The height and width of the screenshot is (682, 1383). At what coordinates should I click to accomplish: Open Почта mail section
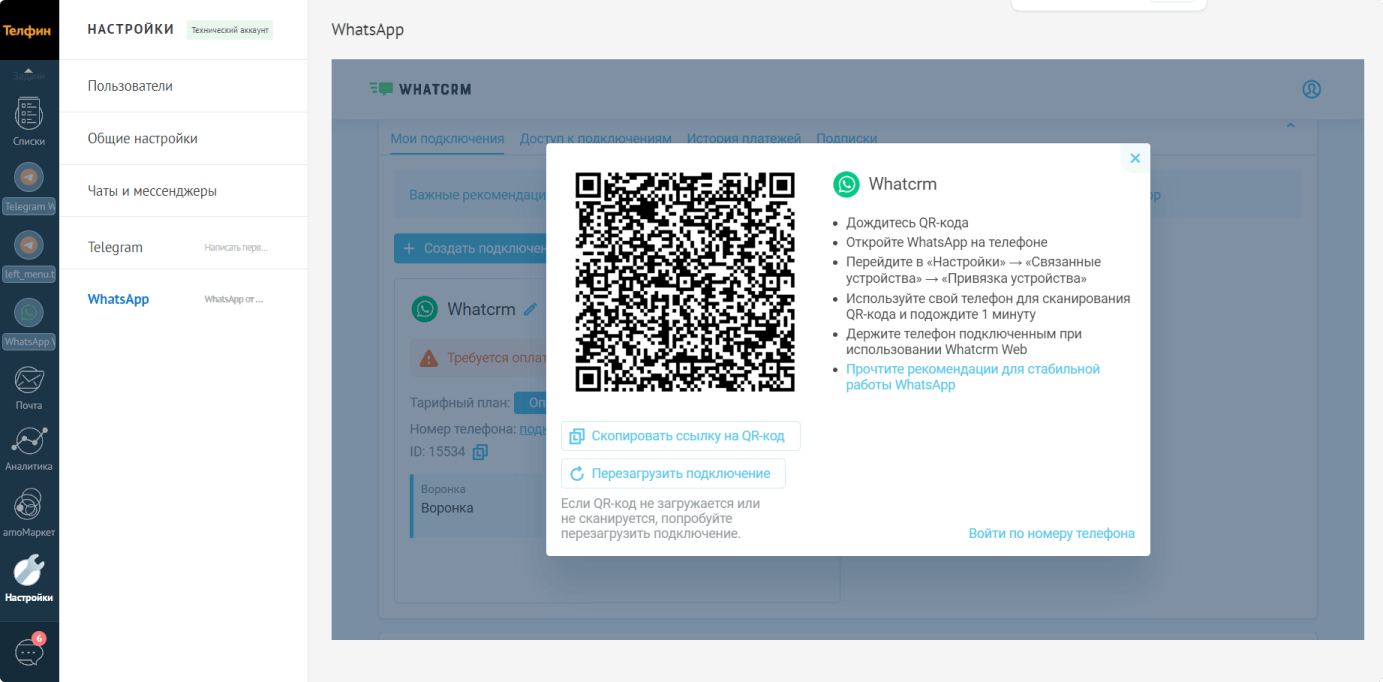[29, 388]
